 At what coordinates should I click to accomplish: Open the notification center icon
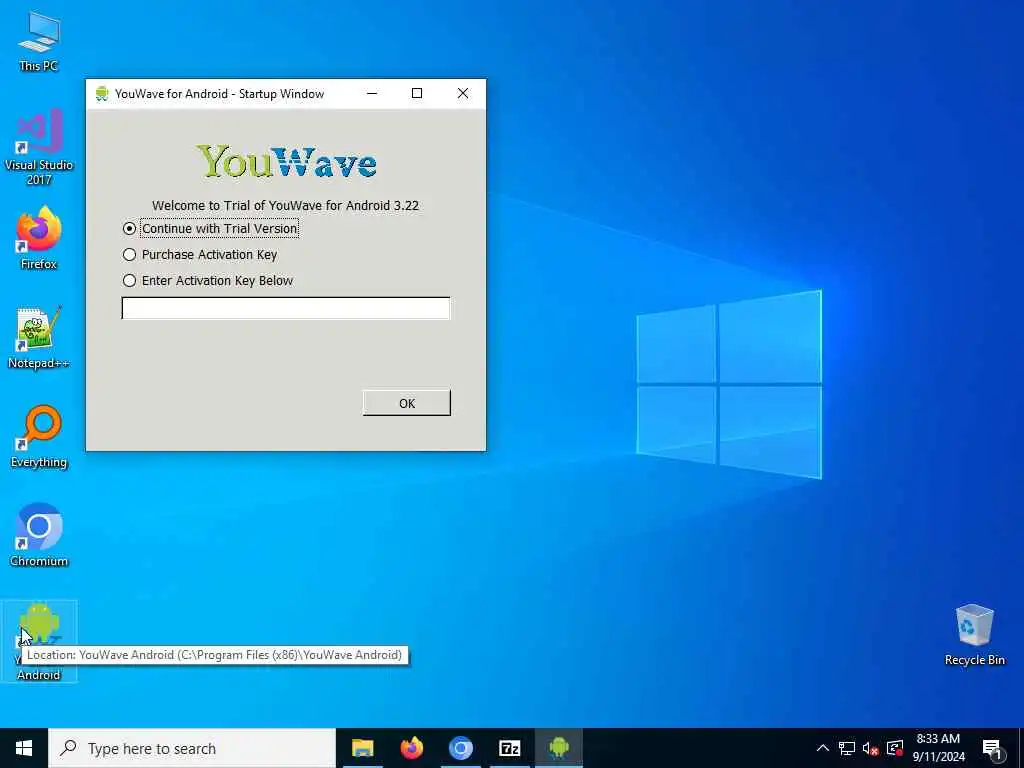click(x=992, y=749)
